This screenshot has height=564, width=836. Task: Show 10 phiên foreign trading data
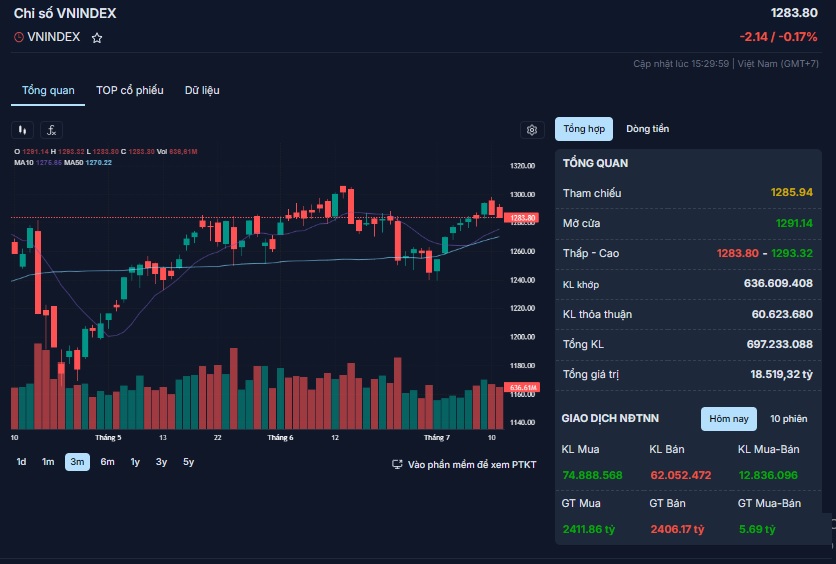pyautogui.click(x=788, y=418)
